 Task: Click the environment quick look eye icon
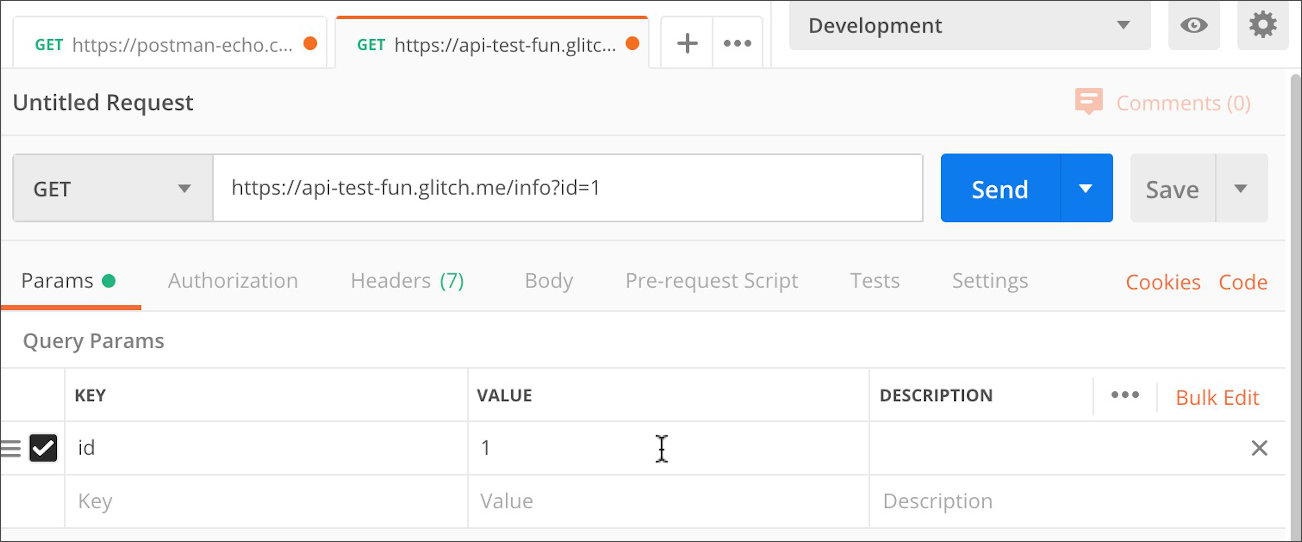pyautogui.click(x=1194, y=25)
